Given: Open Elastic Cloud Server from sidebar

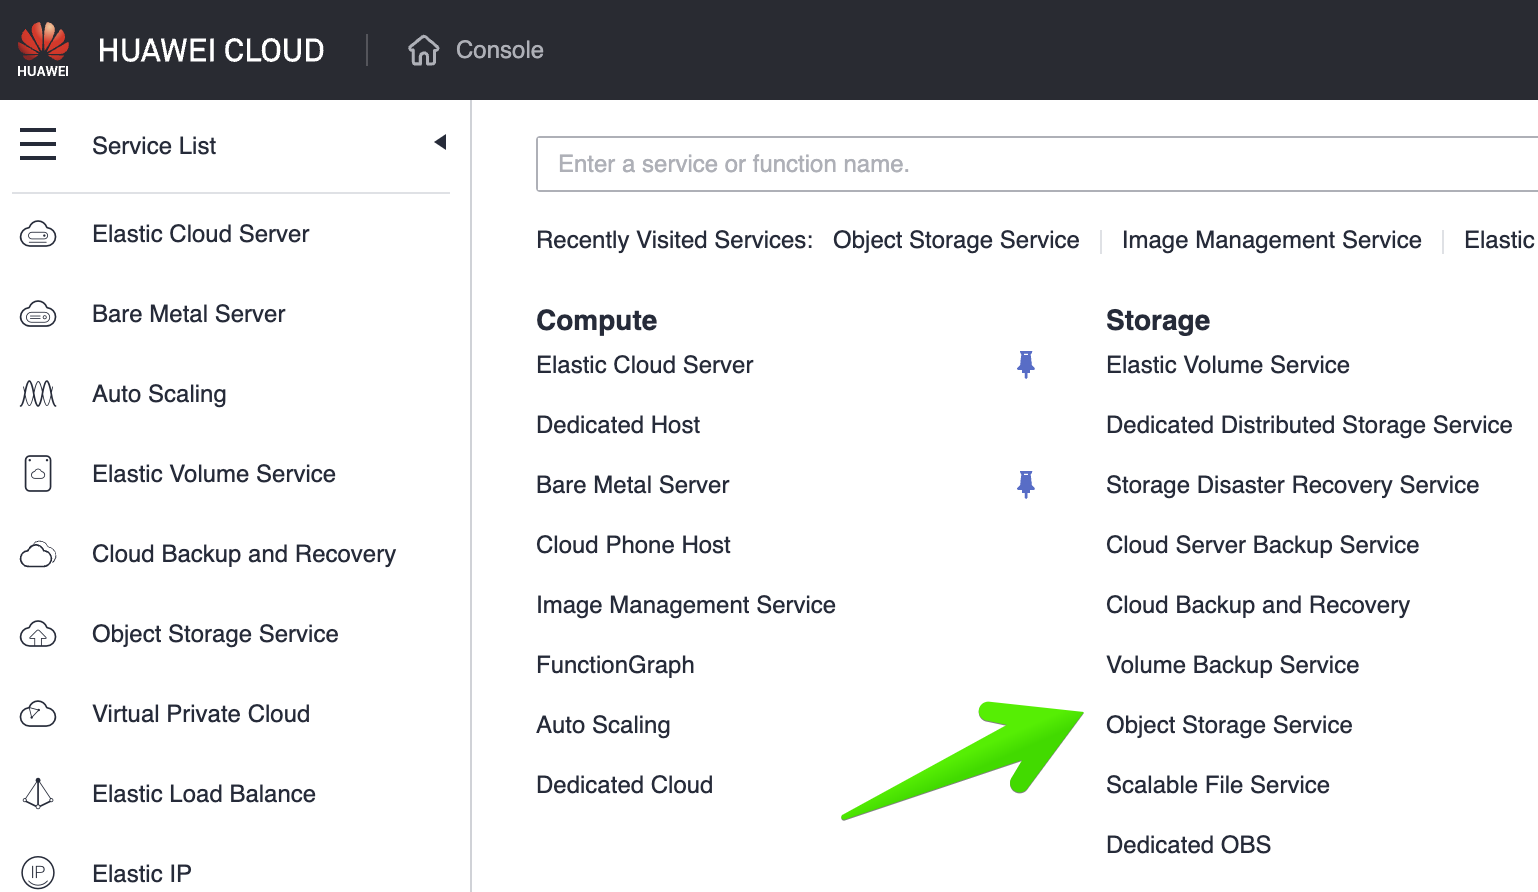Looking at the screenshot, I should click(201, 234).
